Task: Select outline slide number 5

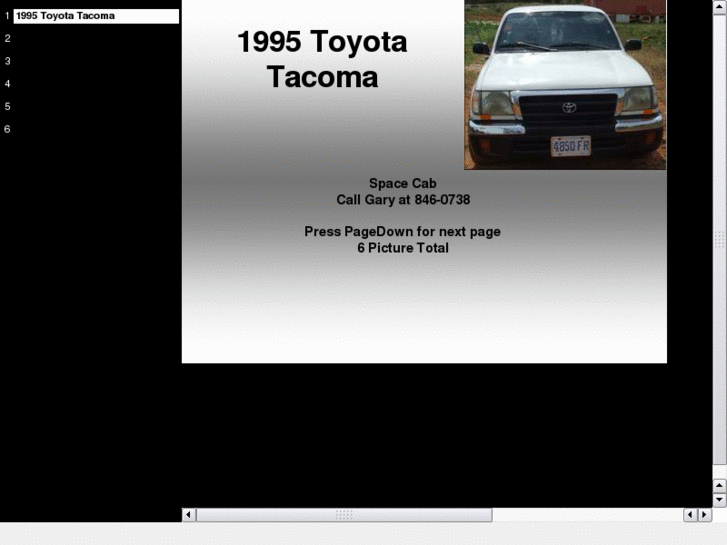Action: [x=7, y=107]
